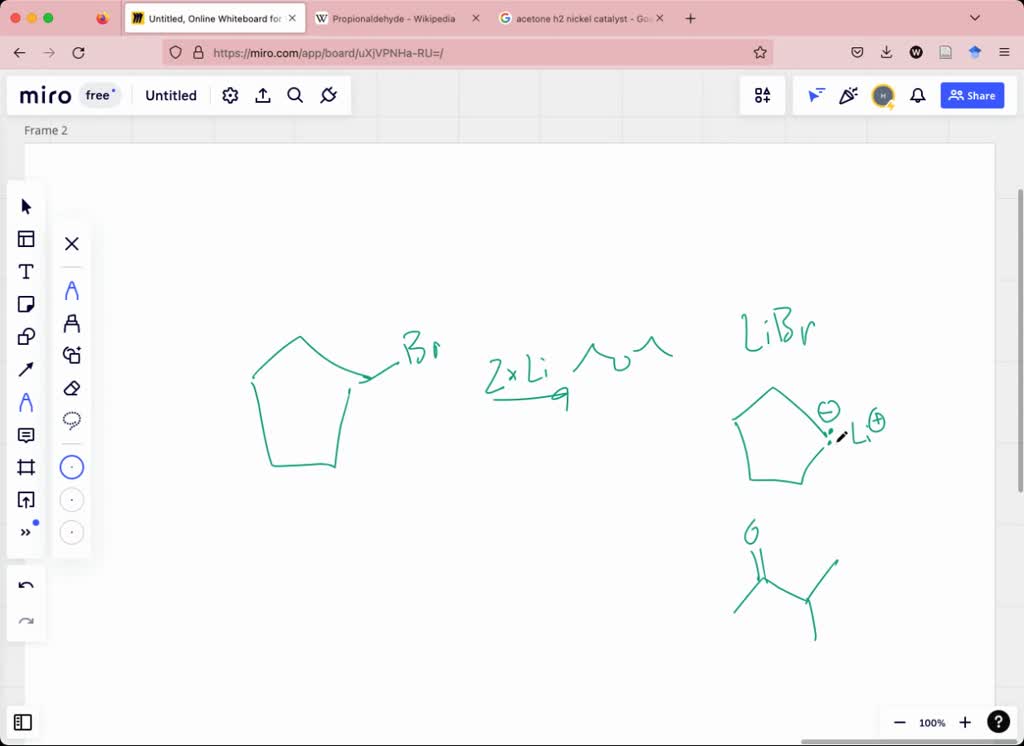Open the browser tab list dropdown
This screenshot has height=746, width=1024.
(974, 17)
